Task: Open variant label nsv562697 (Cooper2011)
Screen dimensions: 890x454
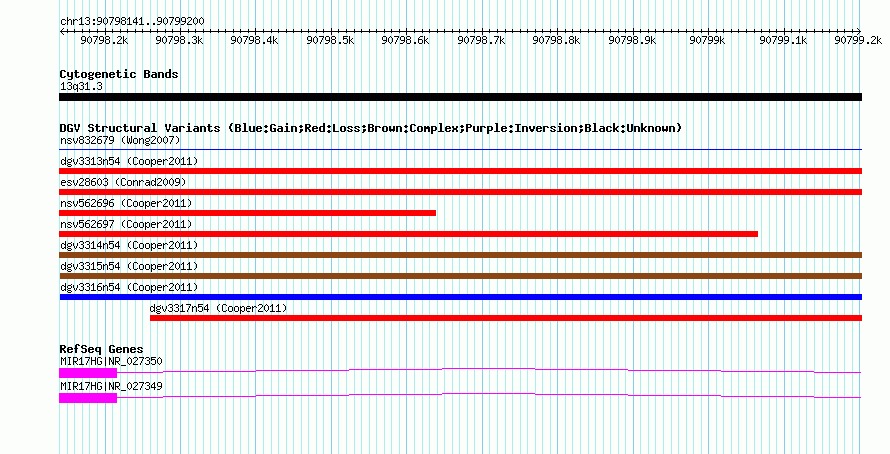Action: point(126,224)
